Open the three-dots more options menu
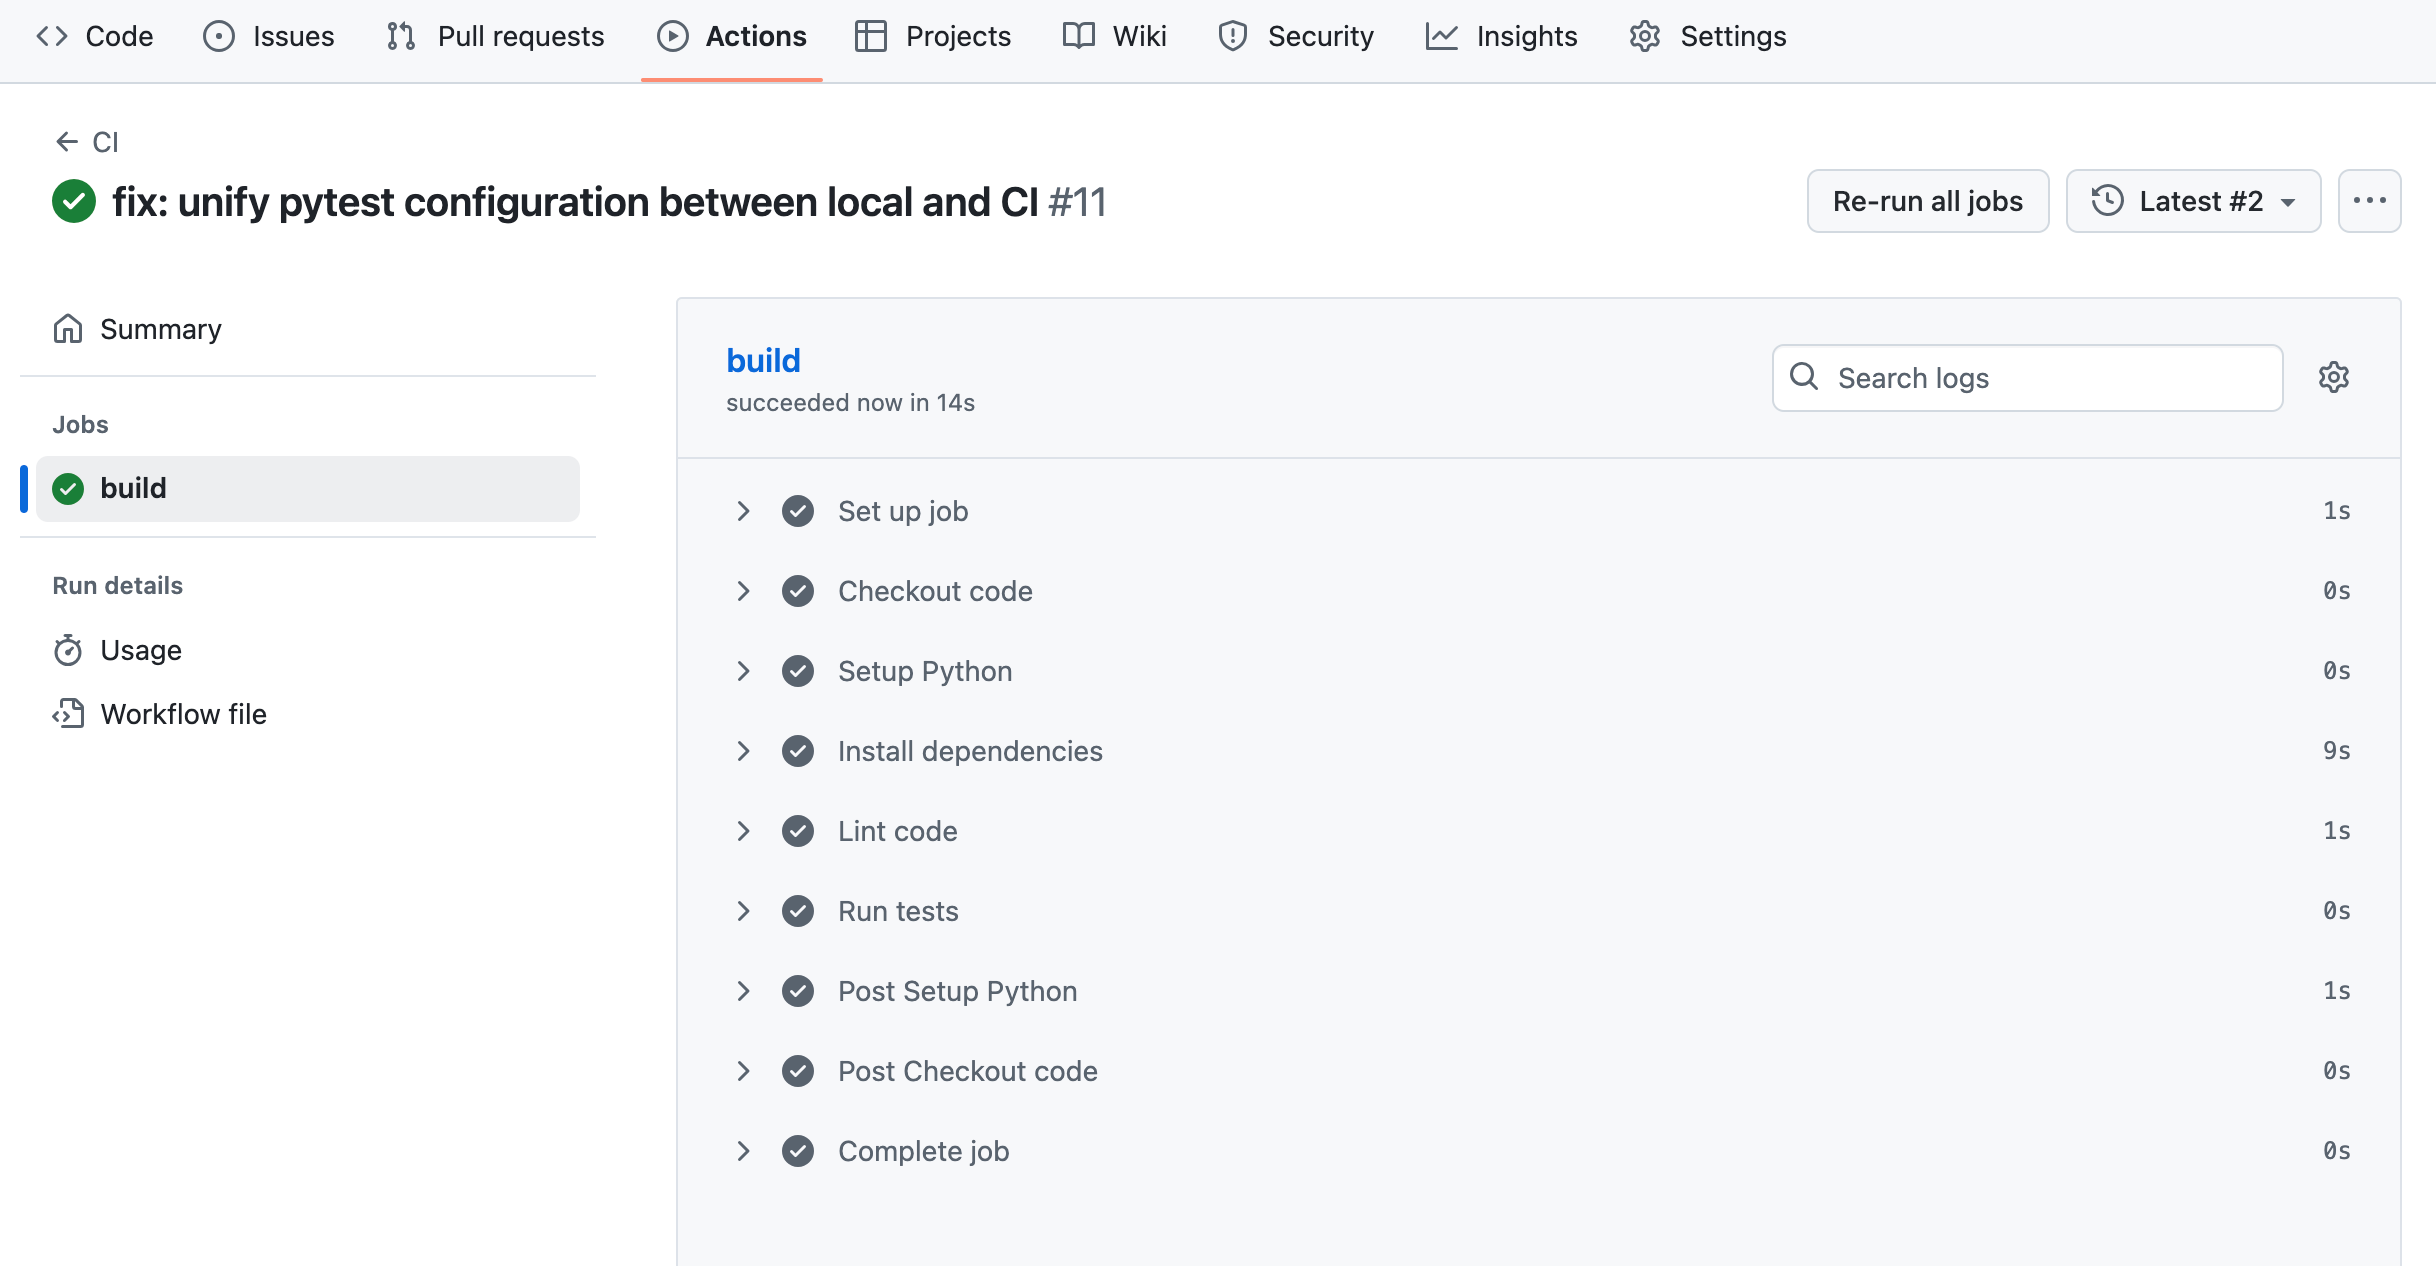2436x1266 pixels. (2369, 201)
